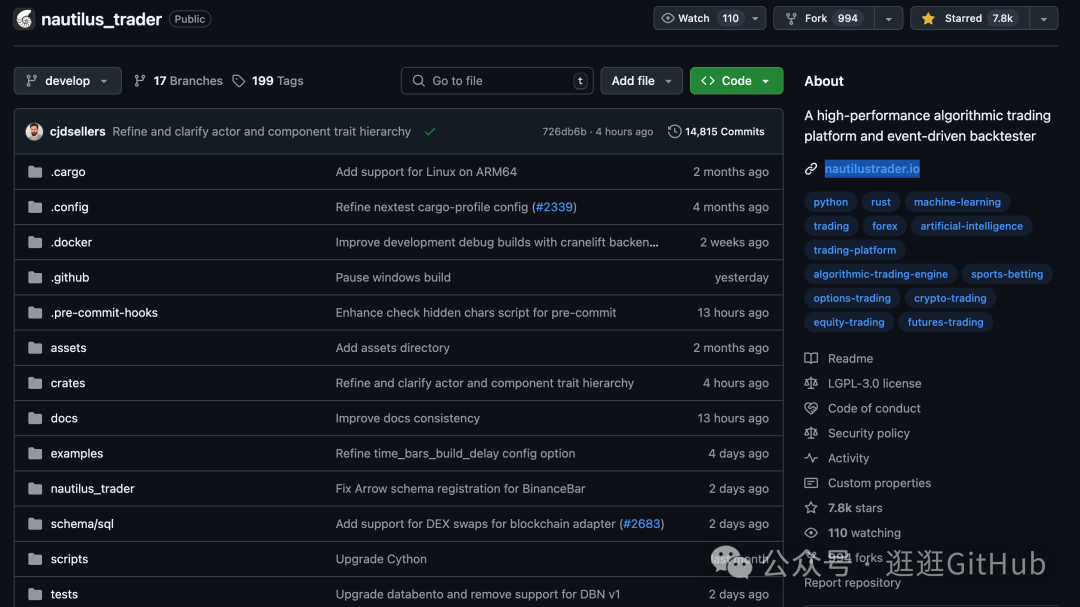This screenshot has width=1080, height=607.
Task: View 199 Tags link
Action: pos(268,81)
